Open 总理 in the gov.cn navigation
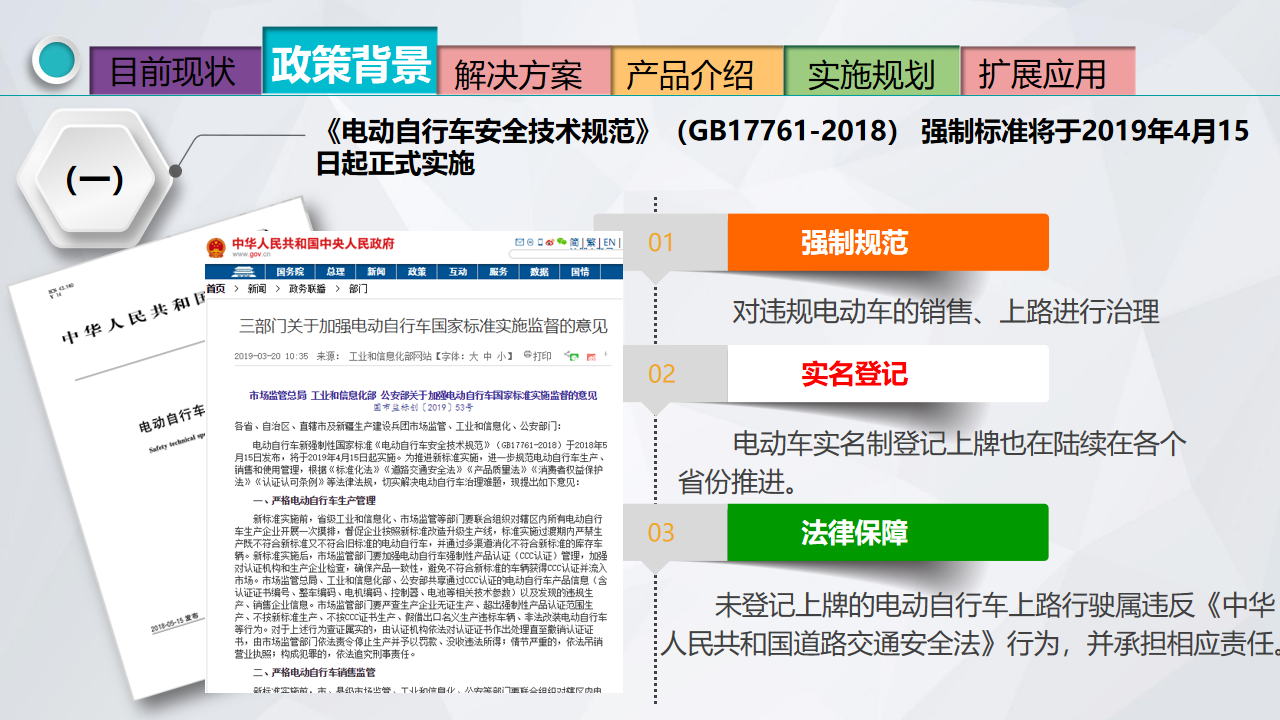Image resolution: width=1280 pixels, height=720 pixels. tap(336, 272)
